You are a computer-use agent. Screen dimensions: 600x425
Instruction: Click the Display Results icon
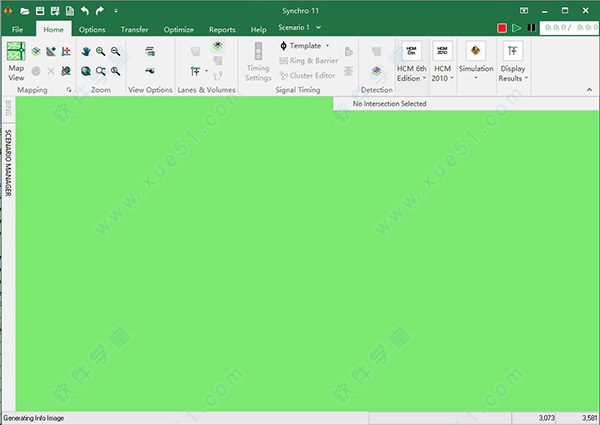pyautogui.click(x=513, y=50)
